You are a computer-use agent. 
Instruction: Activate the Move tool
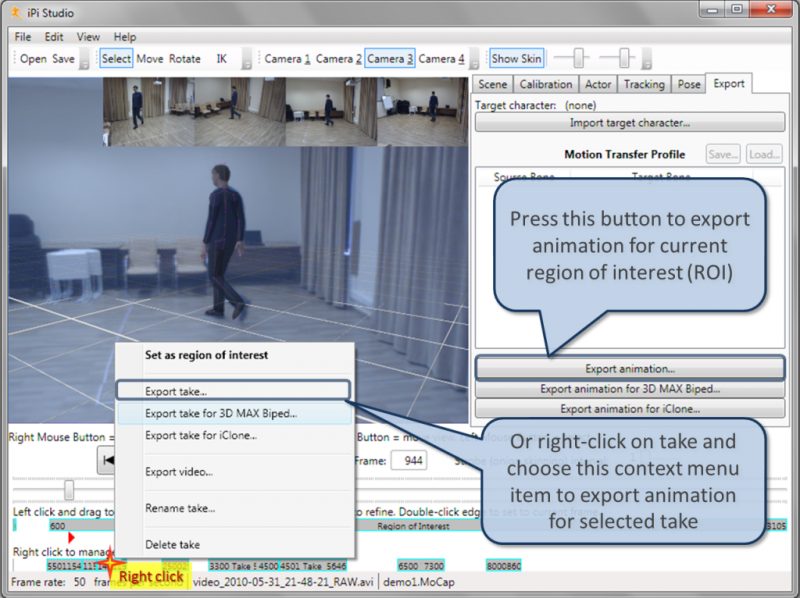tap(149, 59)
